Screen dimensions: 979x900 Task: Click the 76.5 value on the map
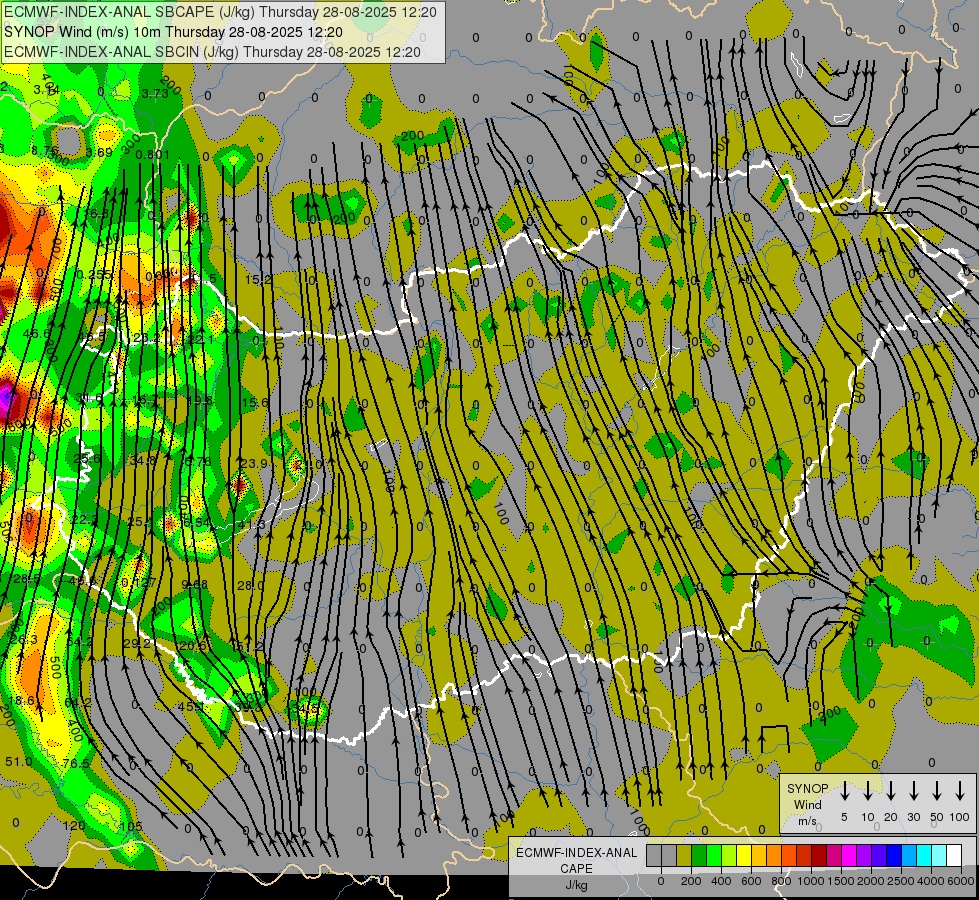[76, 763]
